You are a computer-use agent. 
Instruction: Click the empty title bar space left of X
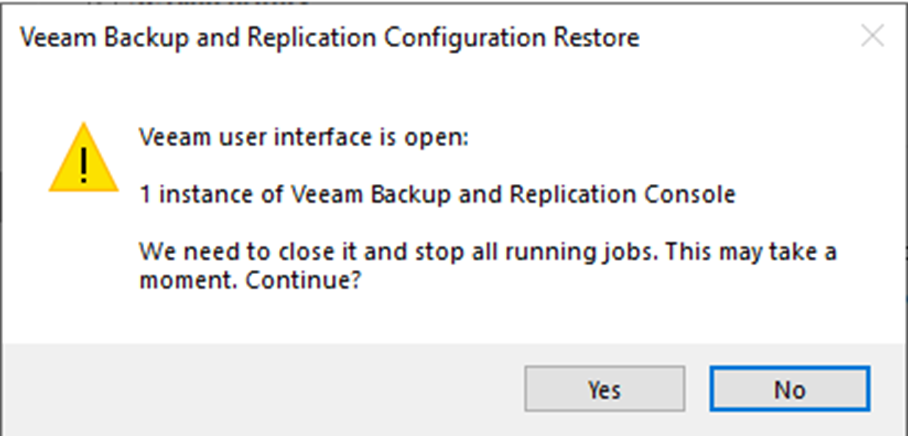(747, 38)
